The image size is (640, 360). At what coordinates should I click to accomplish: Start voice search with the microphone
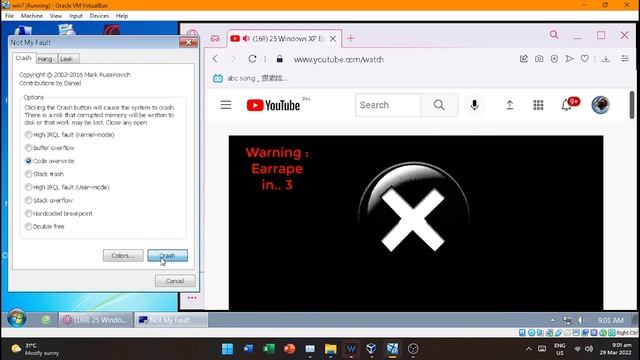[x=474, y=105]
